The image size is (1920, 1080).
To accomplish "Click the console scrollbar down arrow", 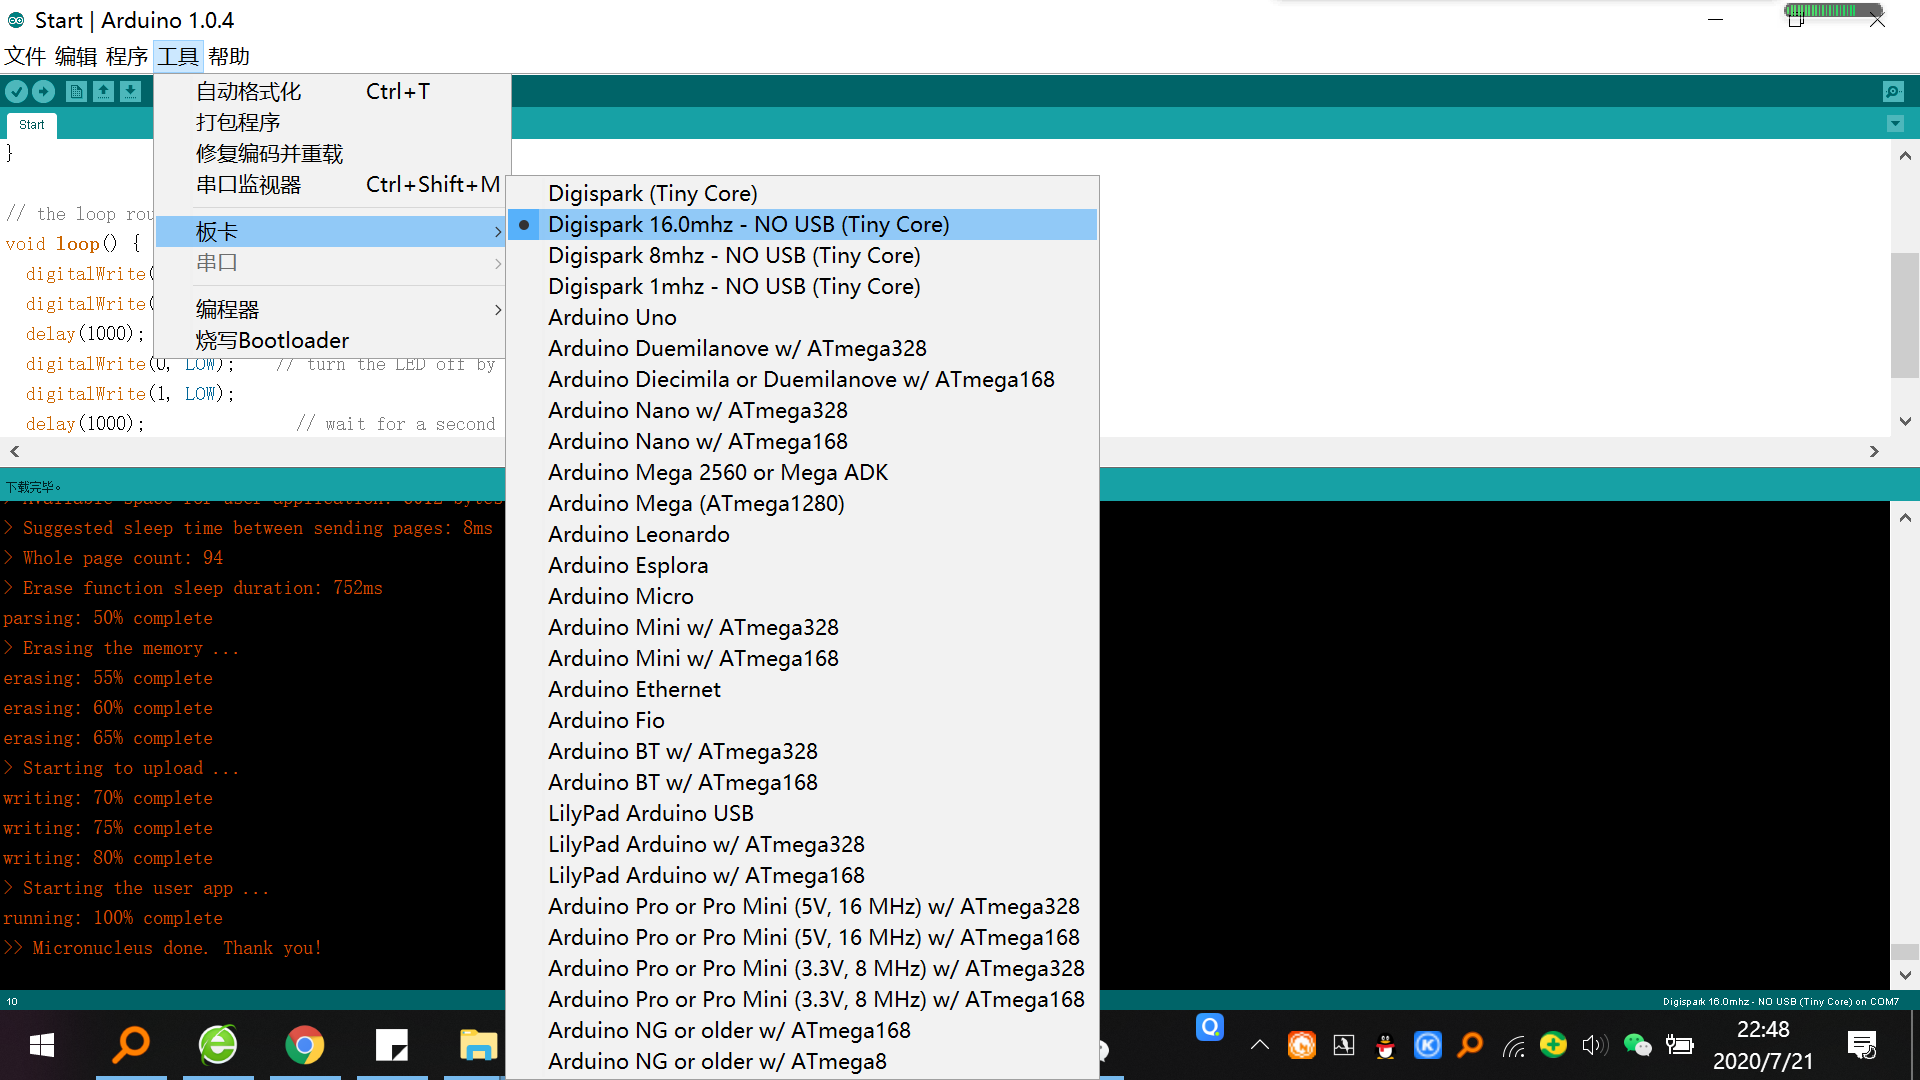I will click(x=1905, y=973).
